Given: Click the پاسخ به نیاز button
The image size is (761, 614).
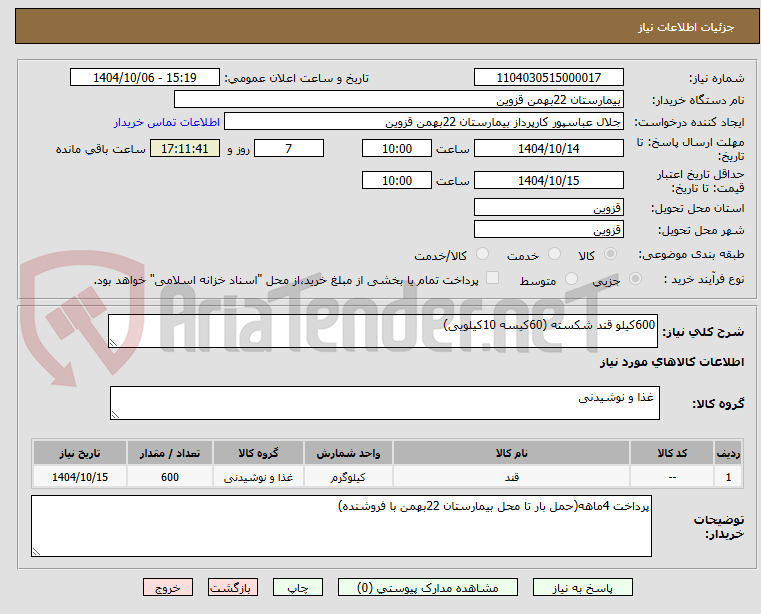Looking at the screenshot, I should click(x=582, y=587).
